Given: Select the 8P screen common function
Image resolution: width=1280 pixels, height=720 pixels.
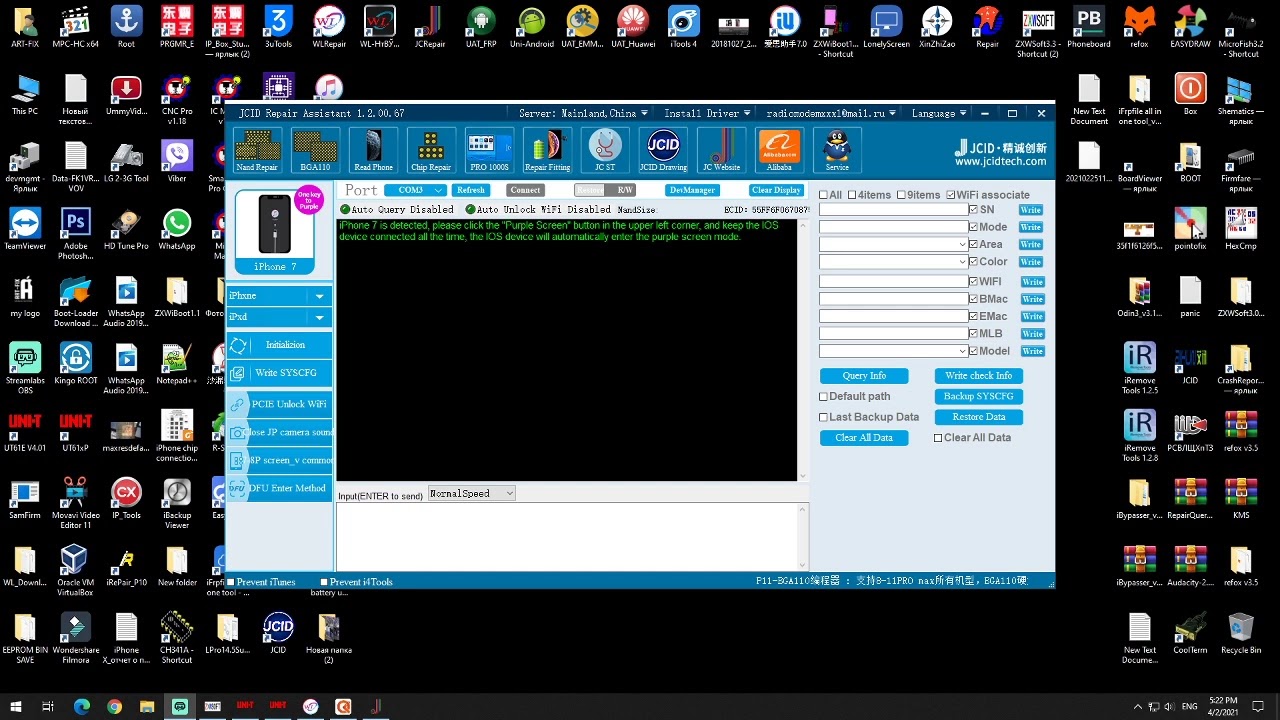Looking at the screenshot, I should coord(279,460).
